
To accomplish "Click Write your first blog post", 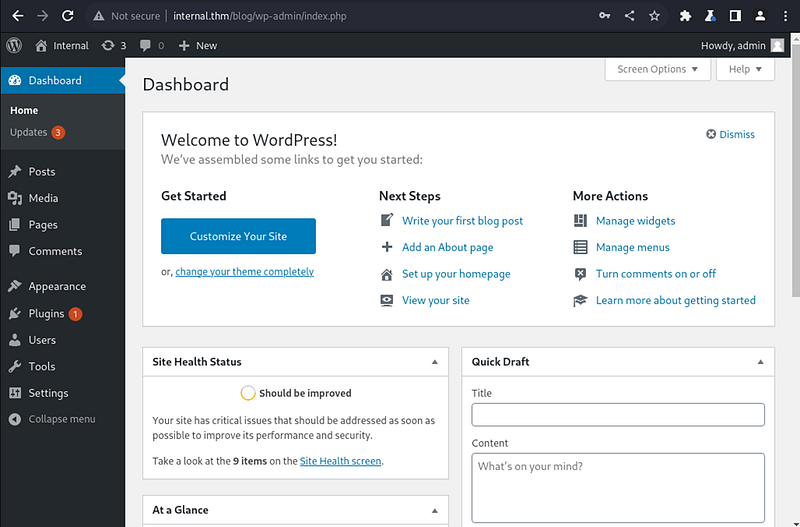I will click(x=462, y=221).
